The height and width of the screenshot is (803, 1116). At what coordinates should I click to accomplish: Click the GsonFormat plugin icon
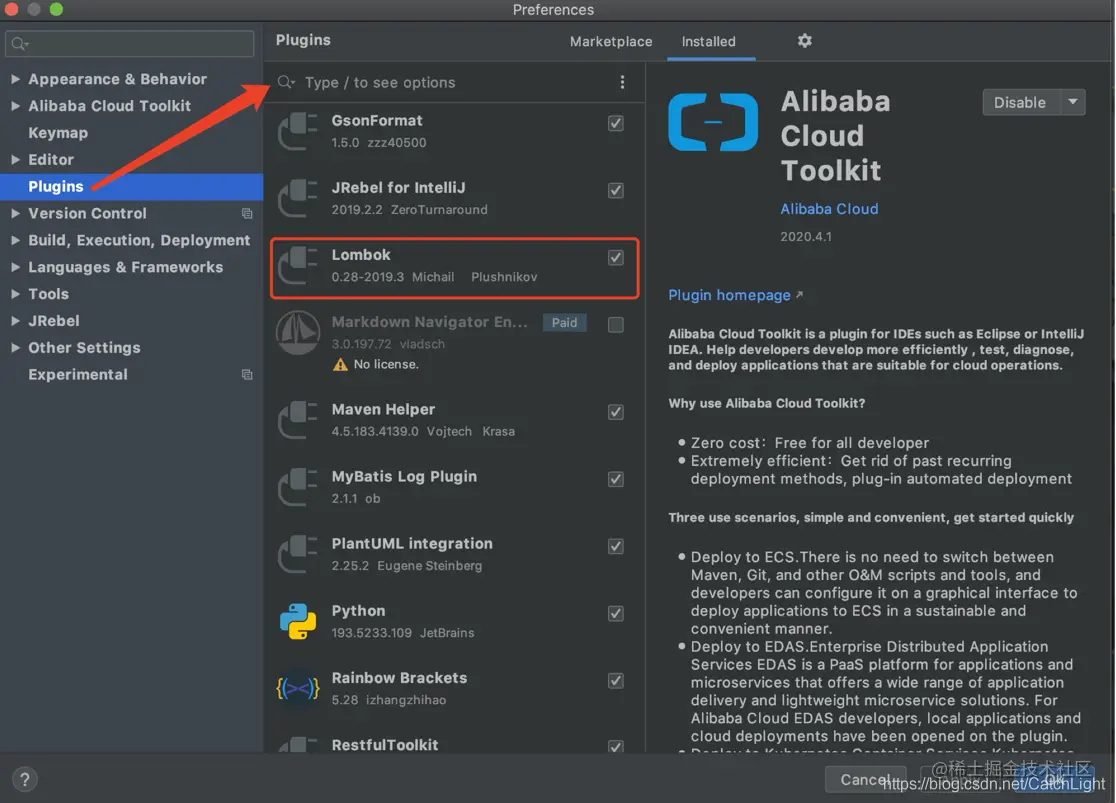[298, 132]
